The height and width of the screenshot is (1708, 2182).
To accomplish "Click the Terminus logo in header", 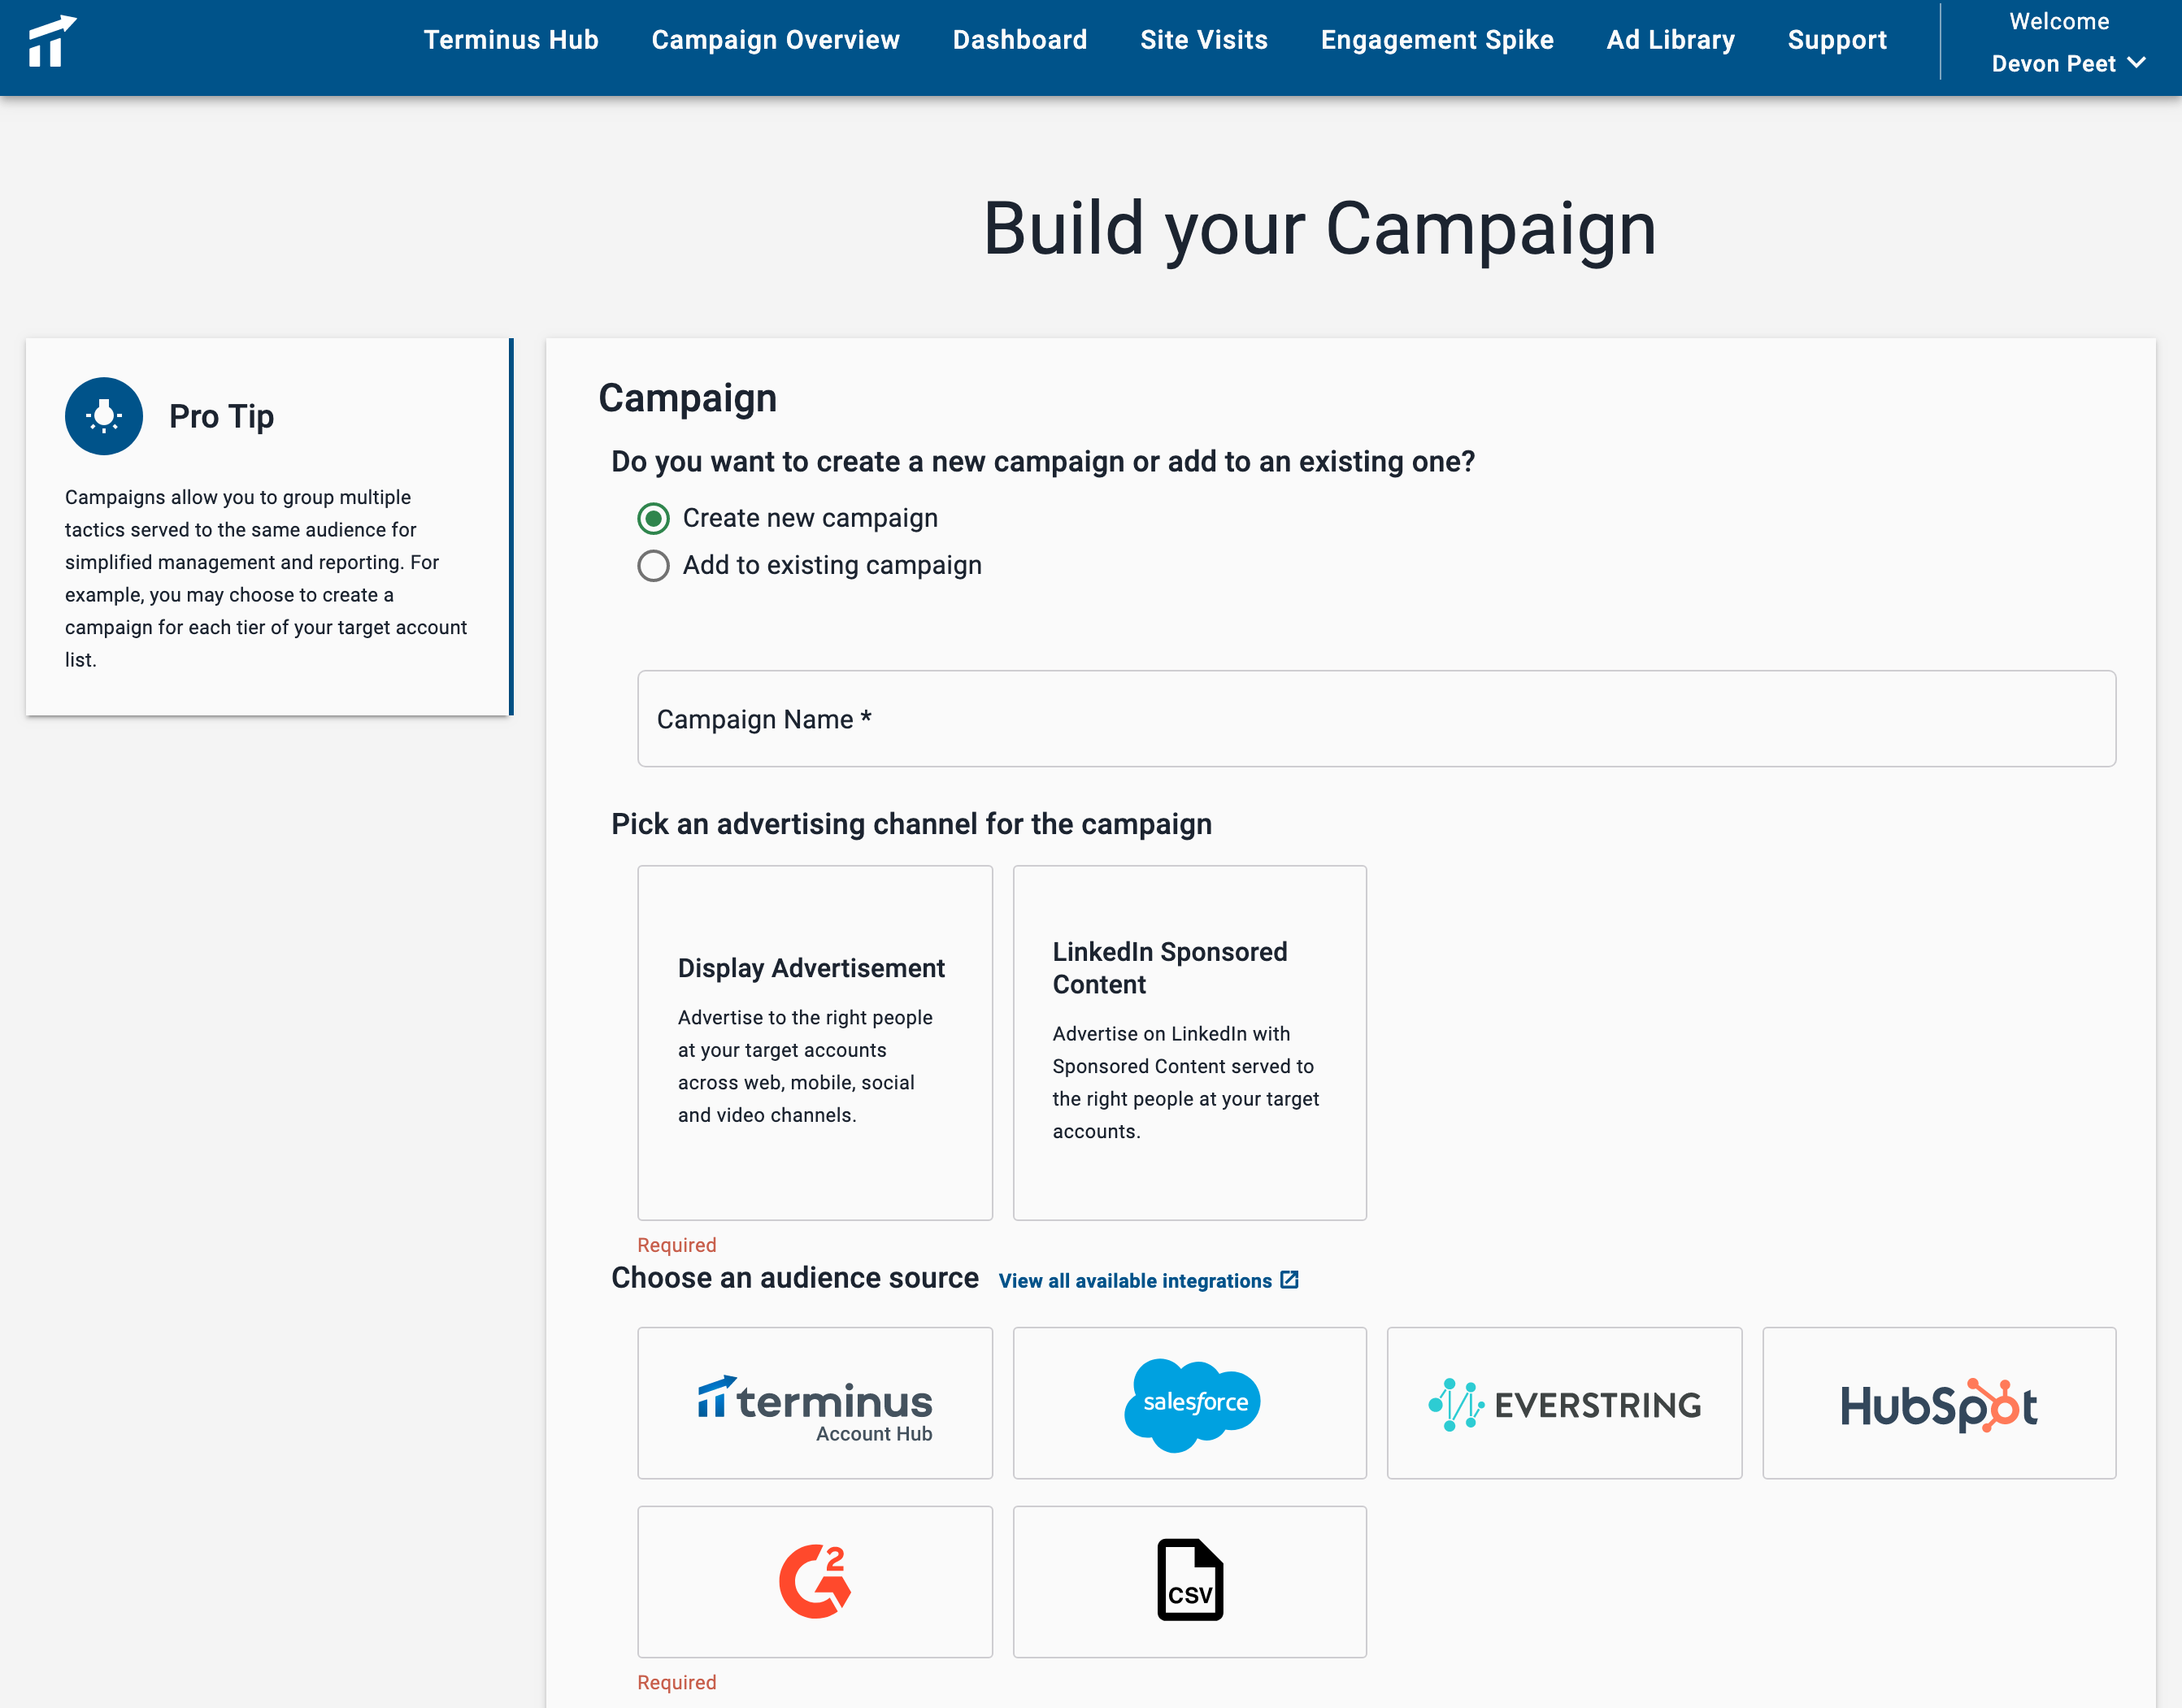I will [x=52, y=41].
